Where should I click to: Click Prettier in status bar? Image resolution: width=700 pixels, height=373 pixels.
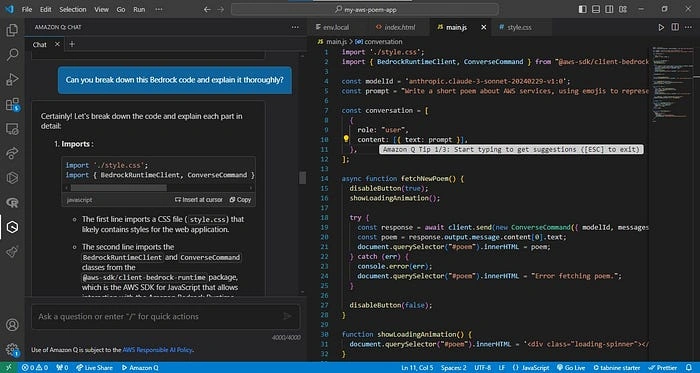662,368
